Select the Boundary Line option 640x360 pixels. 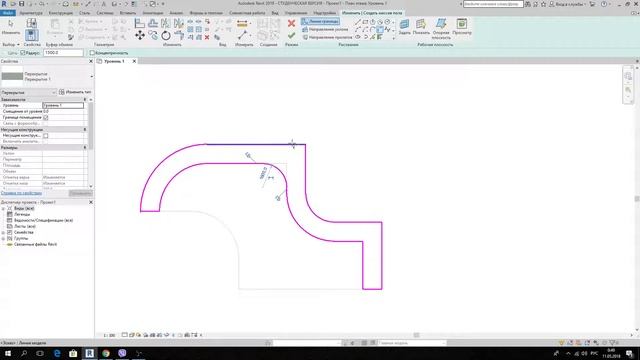point(320,21)
